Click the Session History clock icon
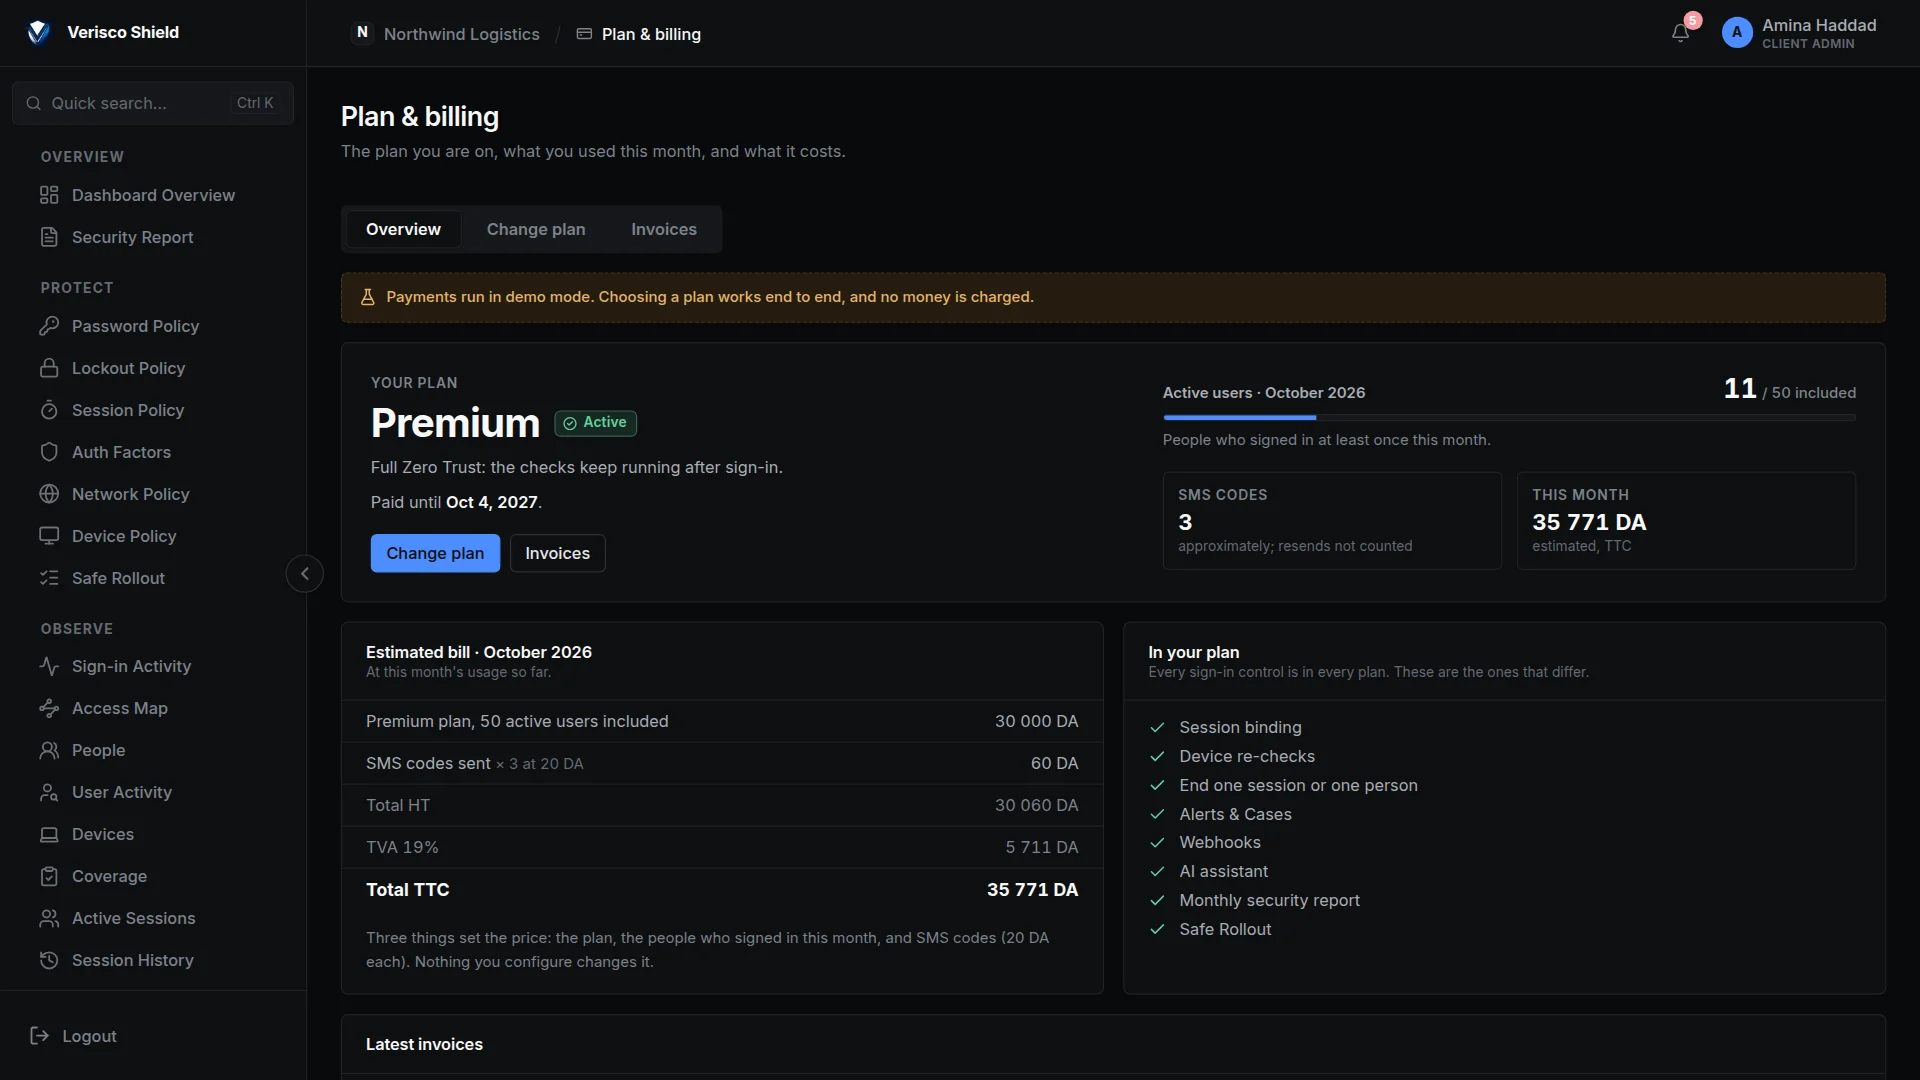This screenshot has height=1080, width=1920. tap(49, 960)
